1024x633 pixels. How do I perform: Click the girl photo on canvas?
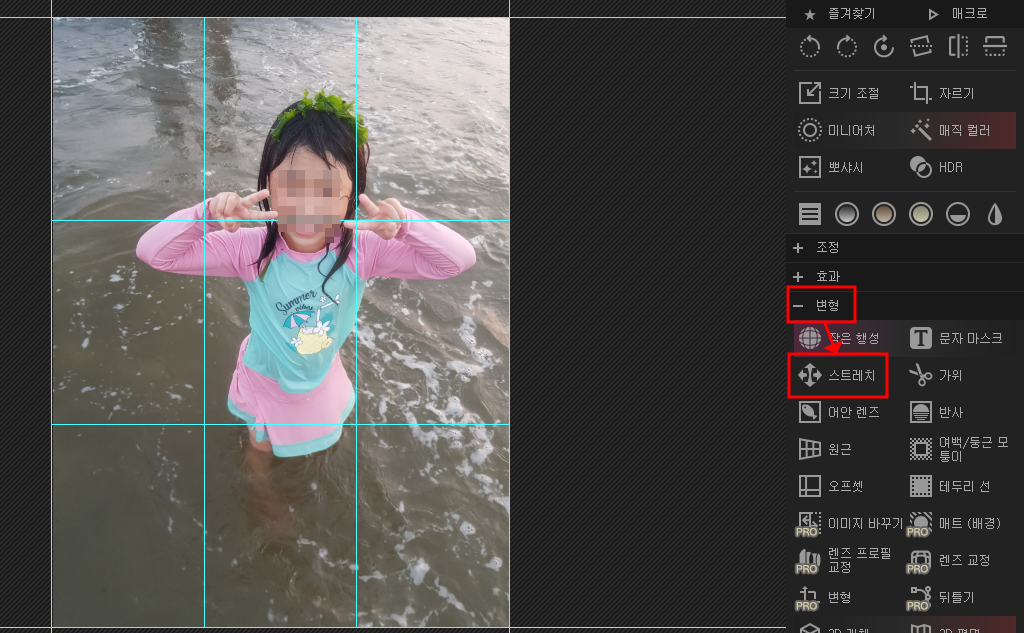pos(281,322)
